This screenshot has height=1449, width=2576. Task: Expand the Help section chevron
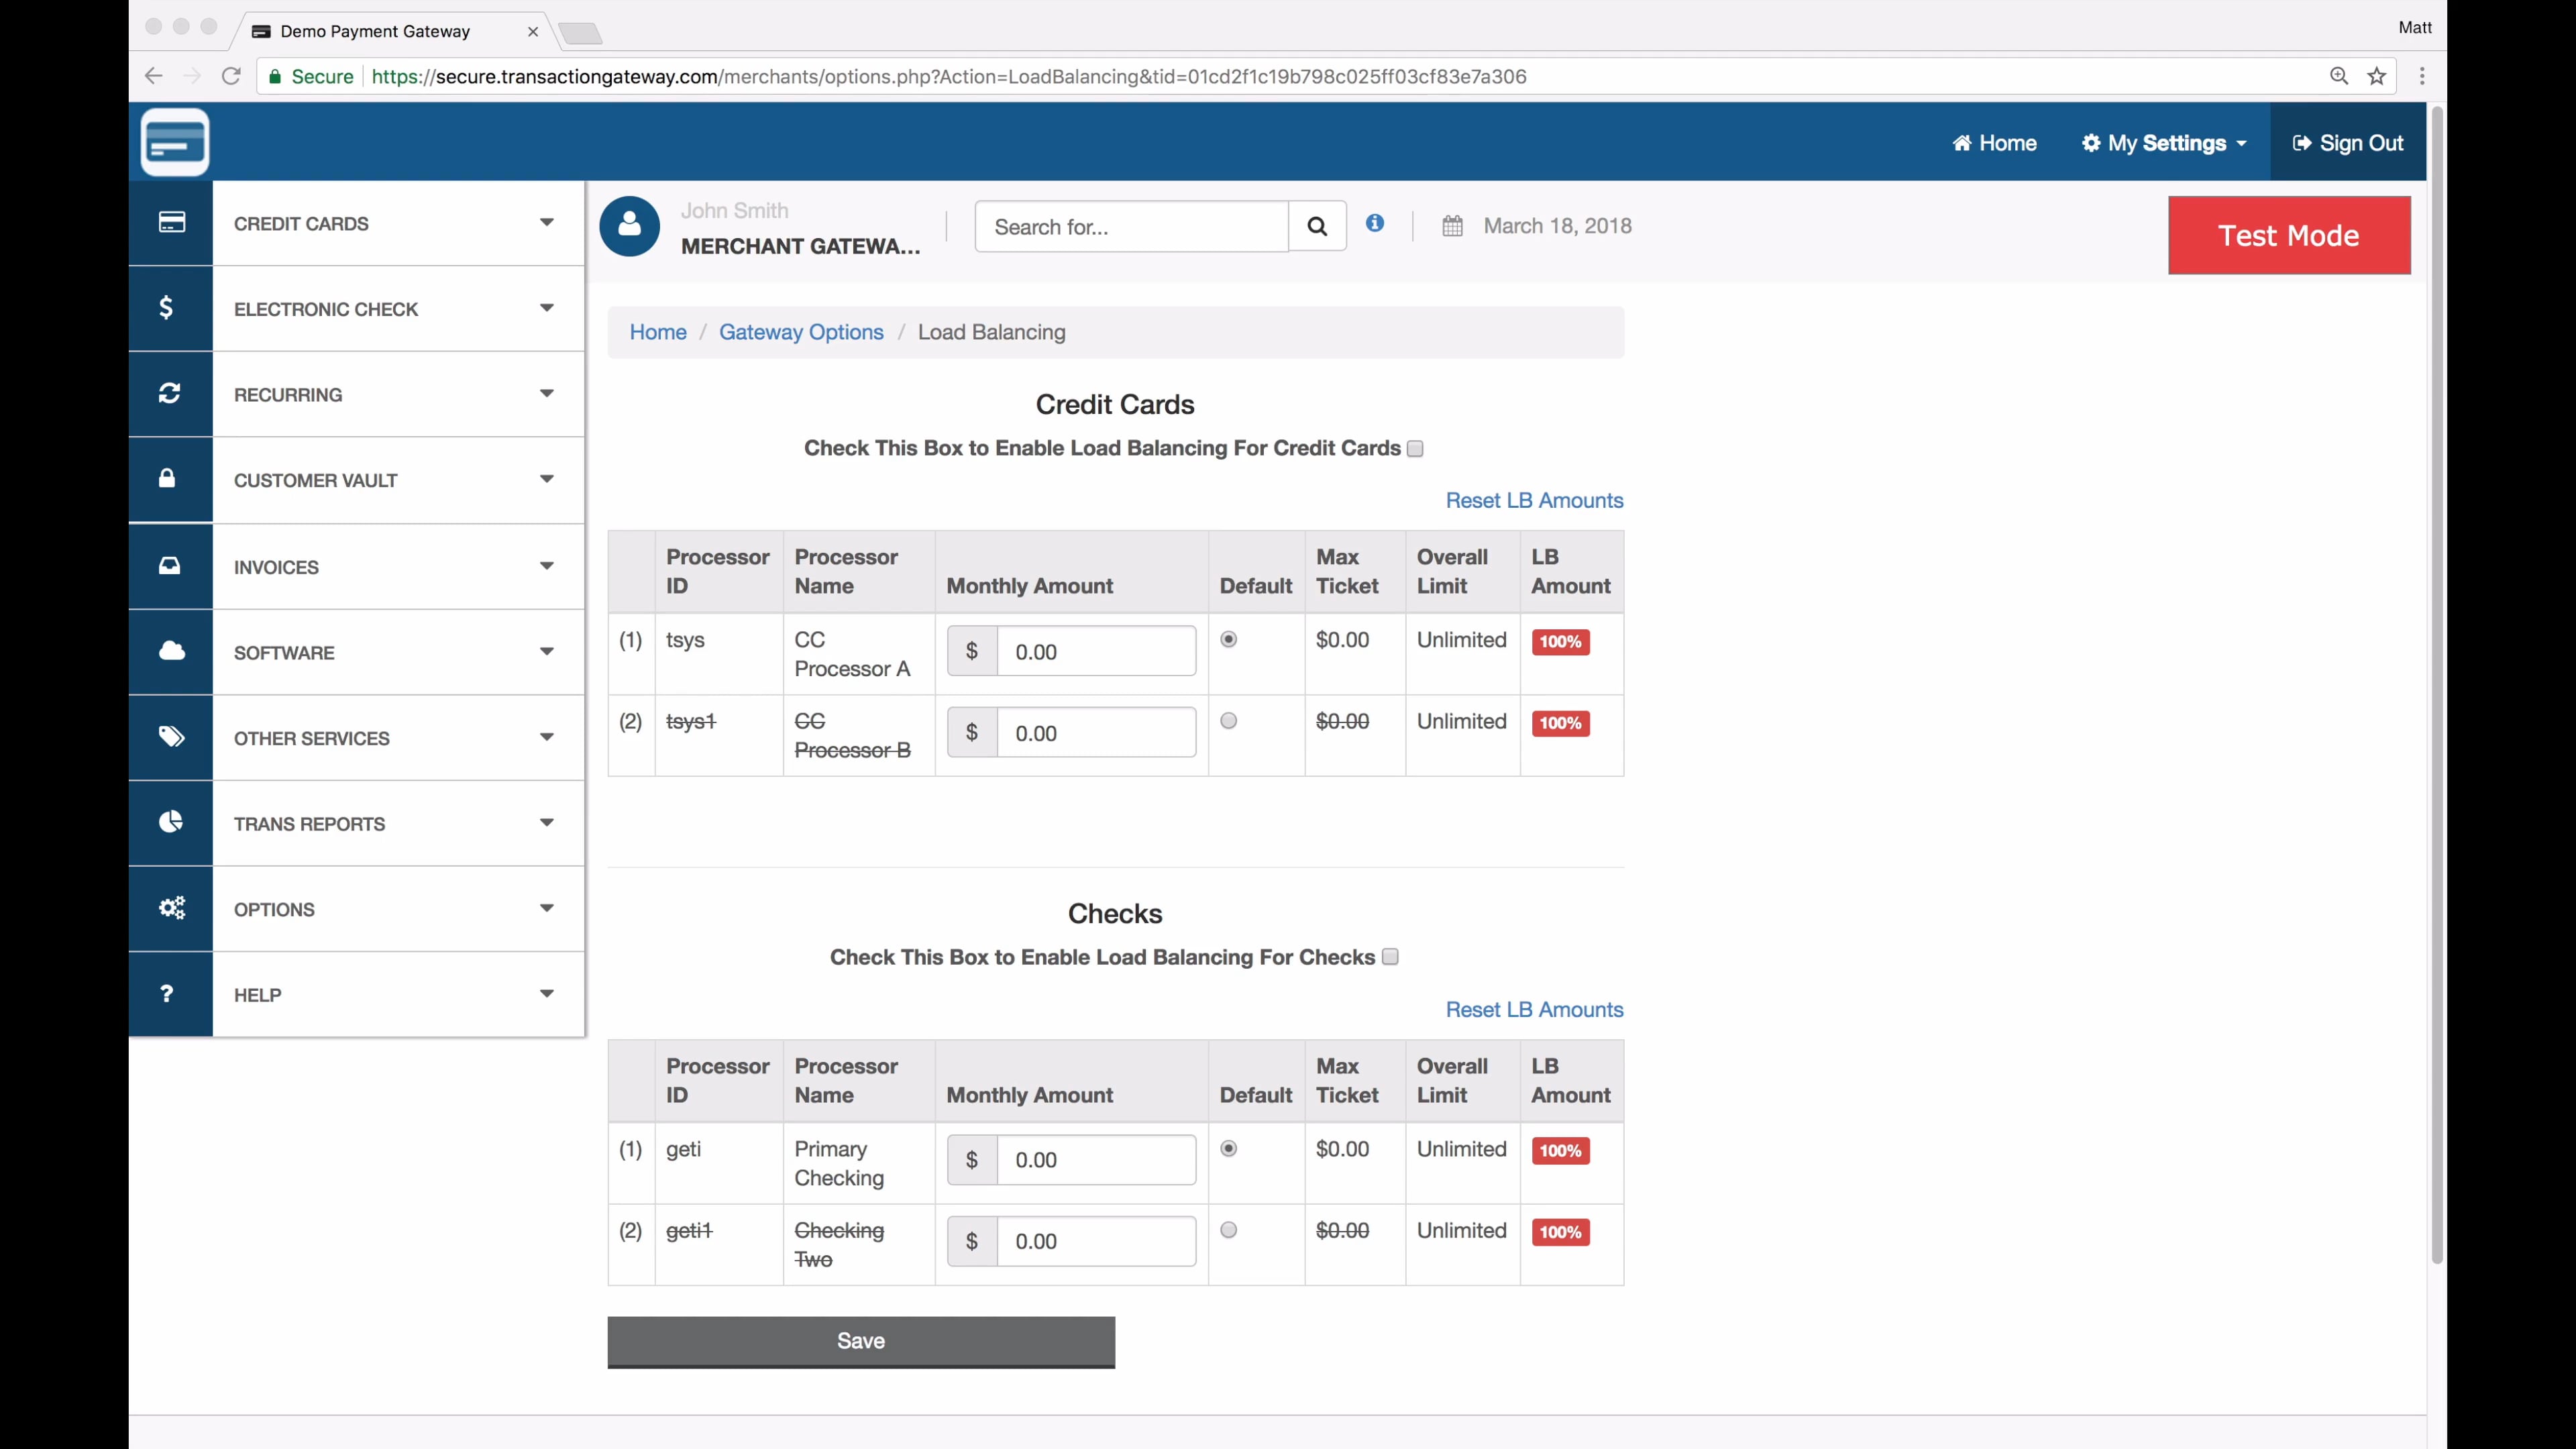coord(546,993)
